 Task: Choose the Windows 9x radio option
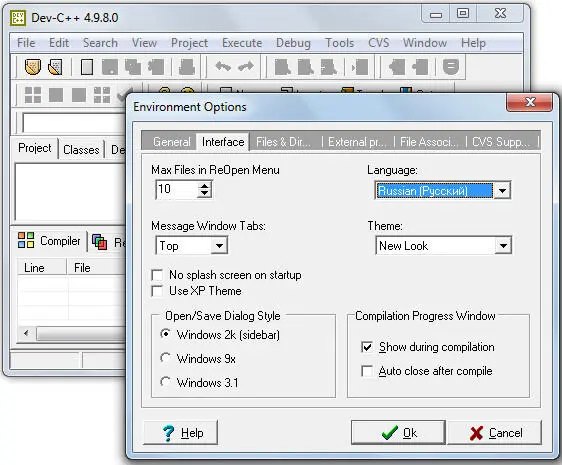(x=165, y=358)
